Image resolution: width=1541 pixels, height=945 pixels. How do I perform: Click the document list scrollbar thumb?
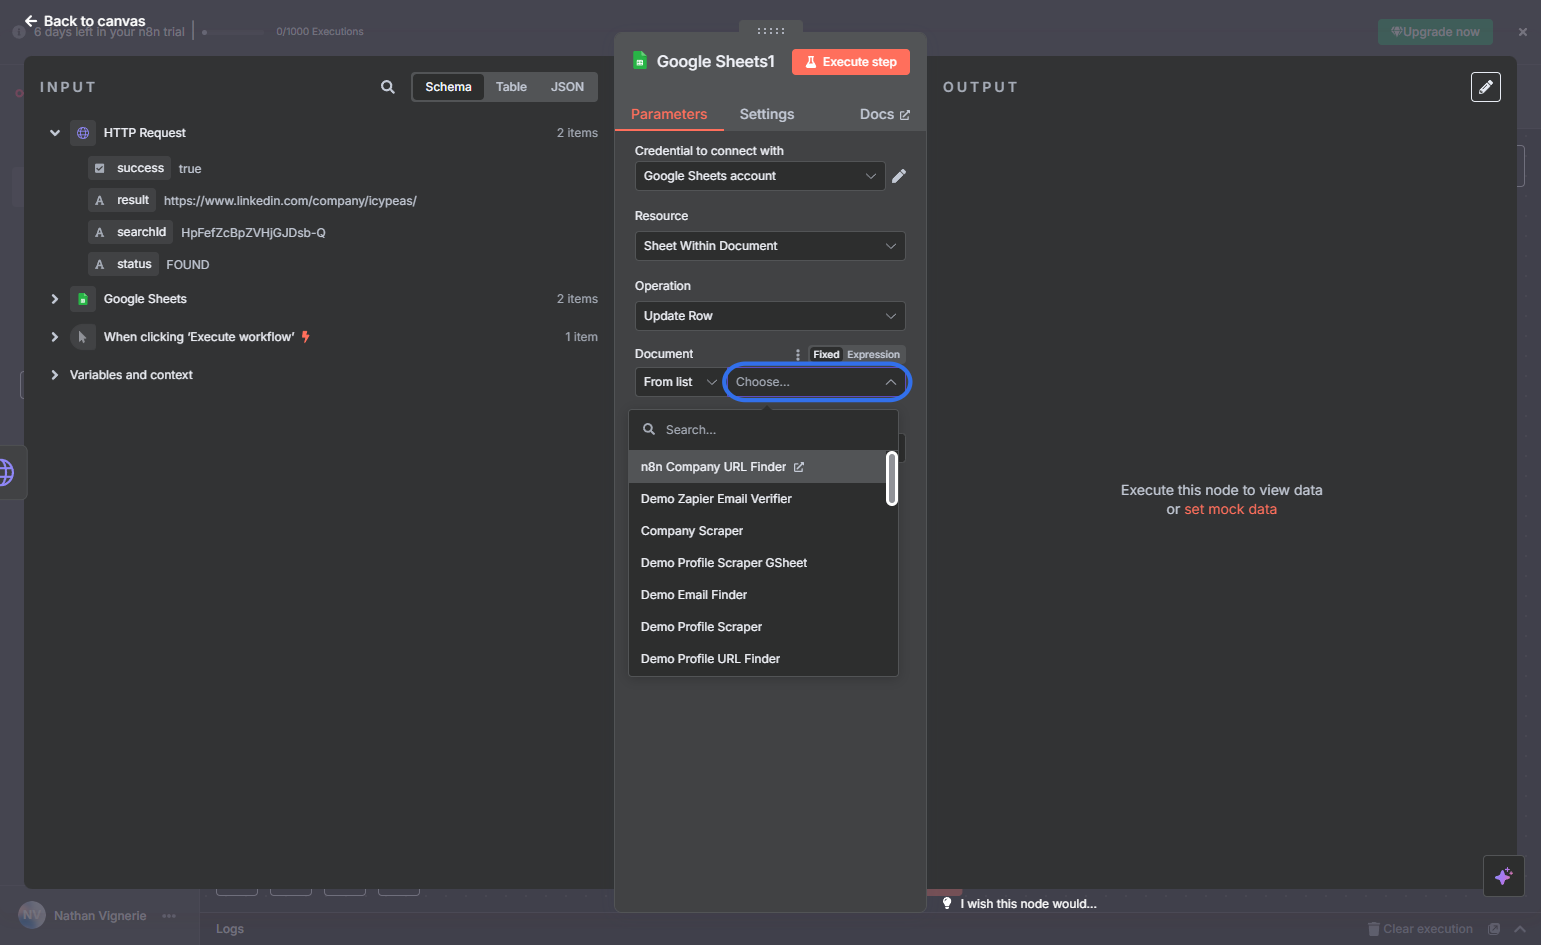point(892,478)
